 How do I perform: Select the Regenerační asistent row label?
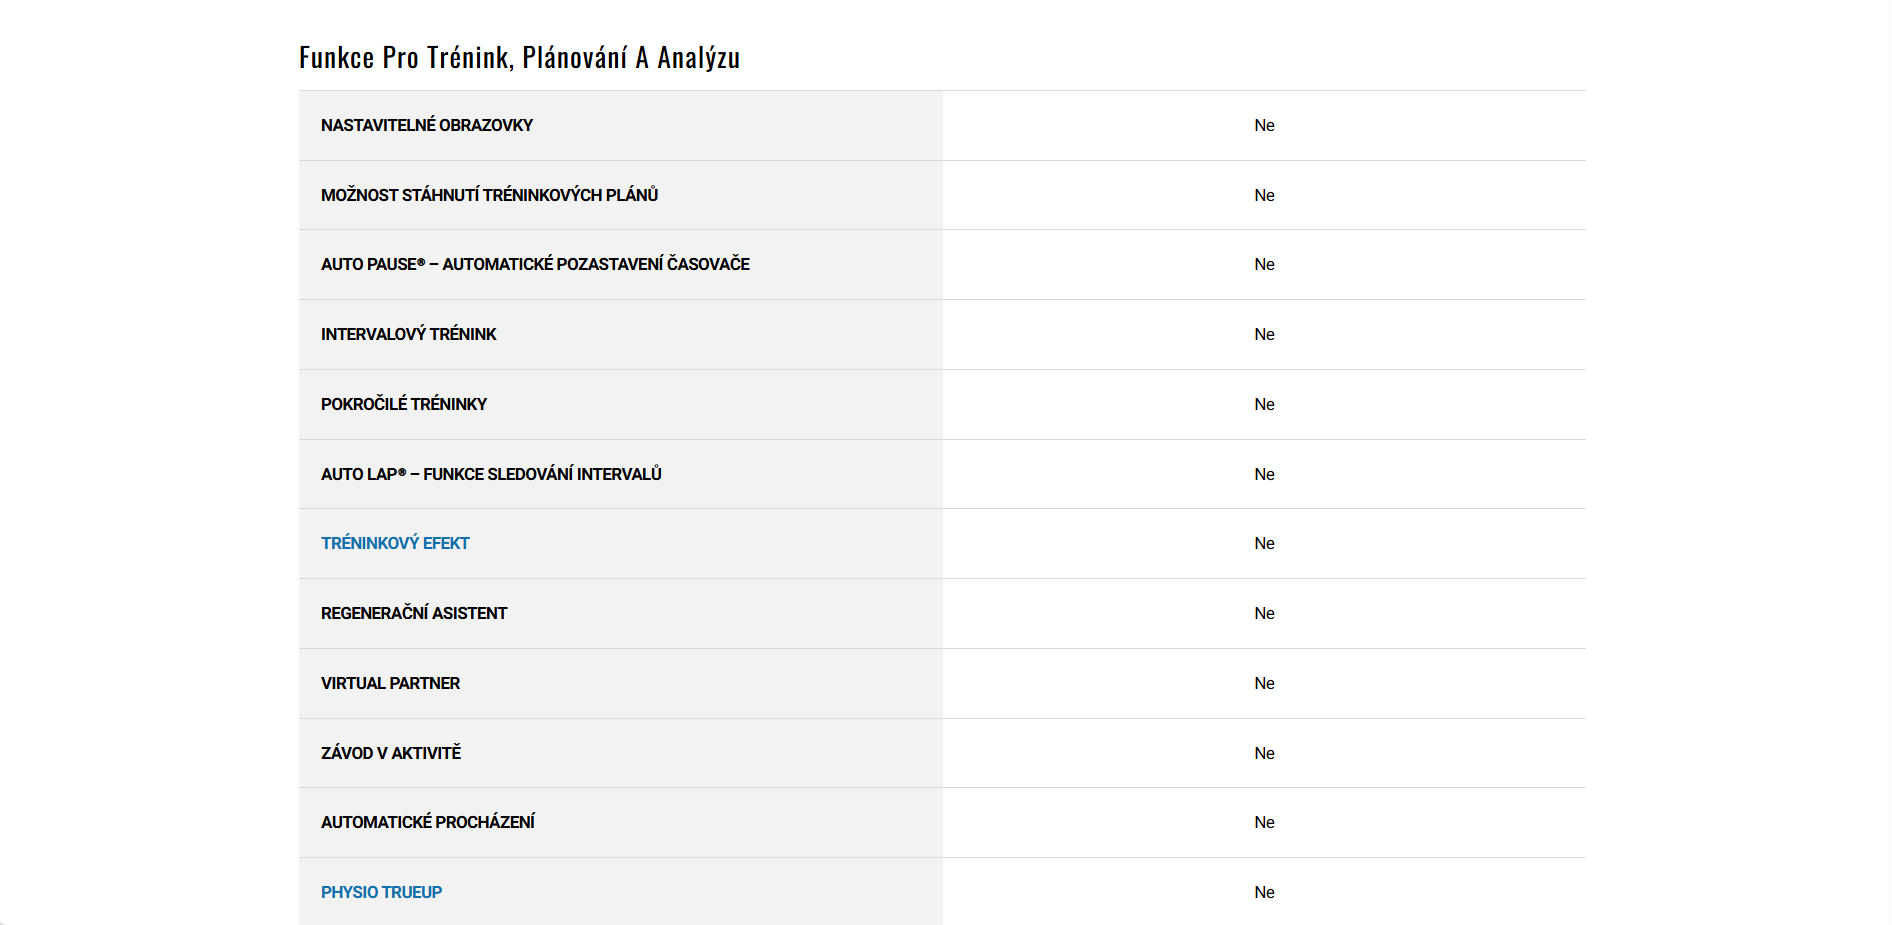click(414, 613)
